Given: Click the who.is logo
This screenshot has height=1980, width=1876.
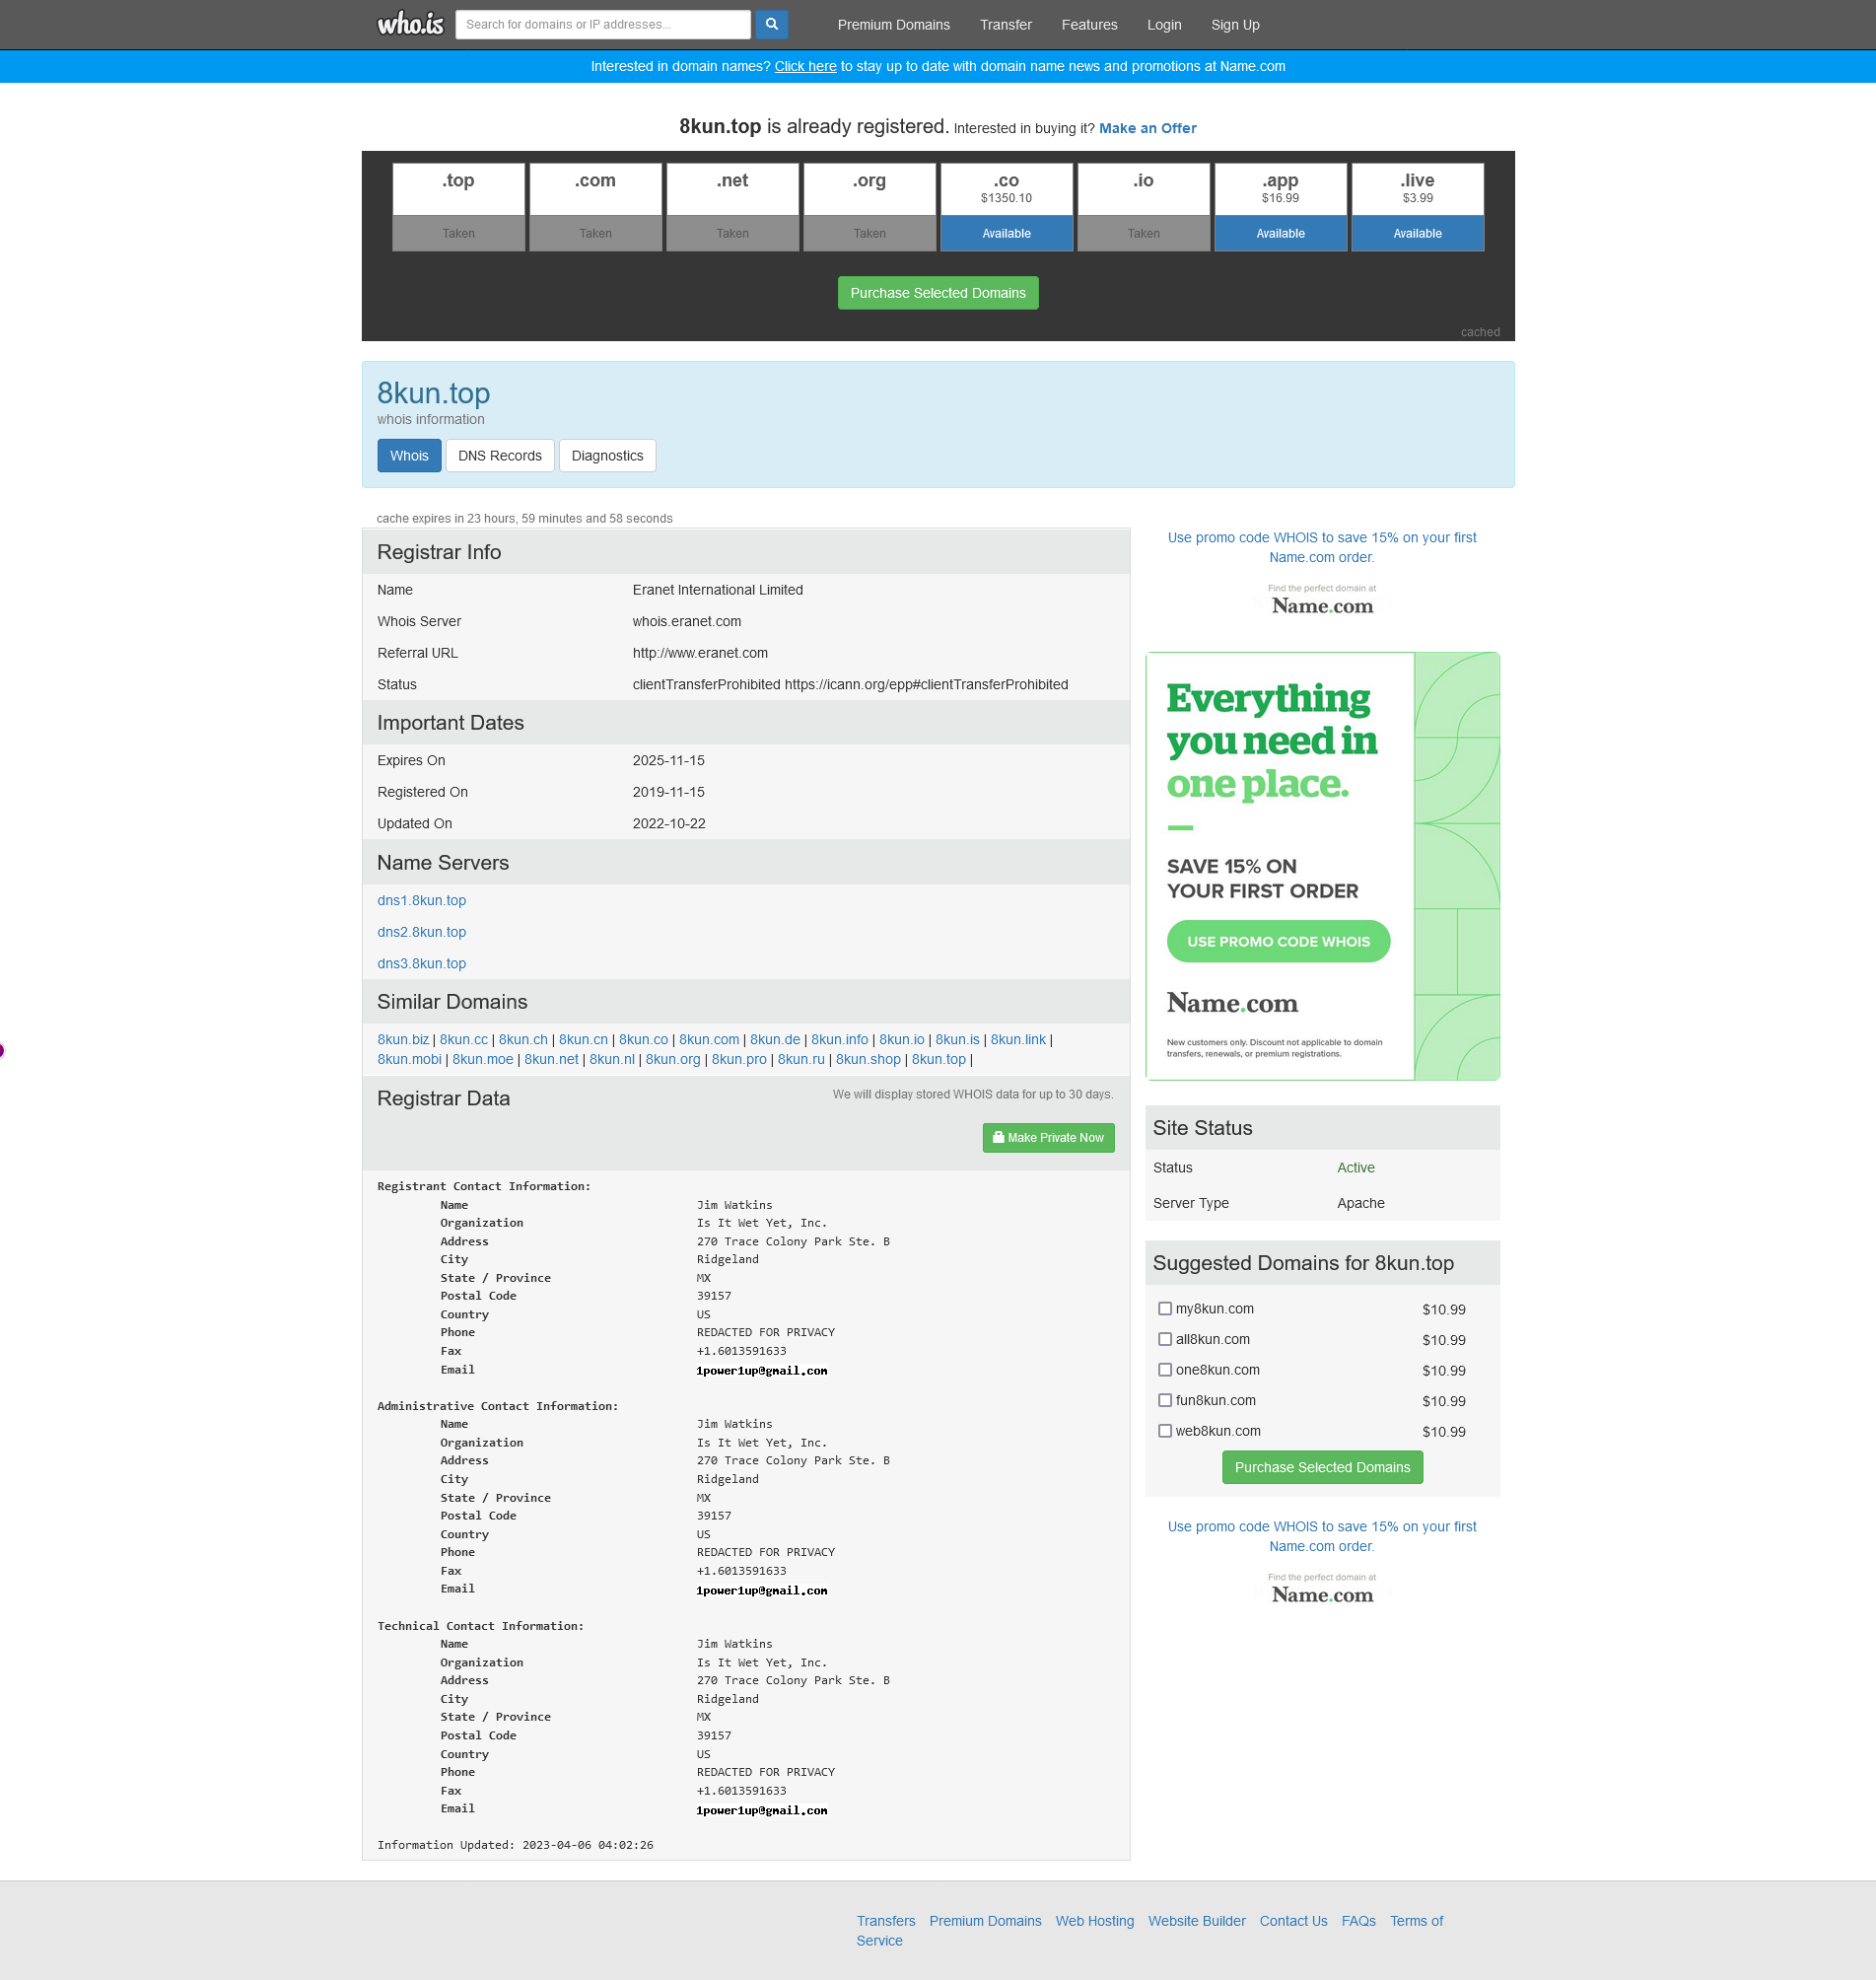Looking at the screenshot, I should pos(410,24).
